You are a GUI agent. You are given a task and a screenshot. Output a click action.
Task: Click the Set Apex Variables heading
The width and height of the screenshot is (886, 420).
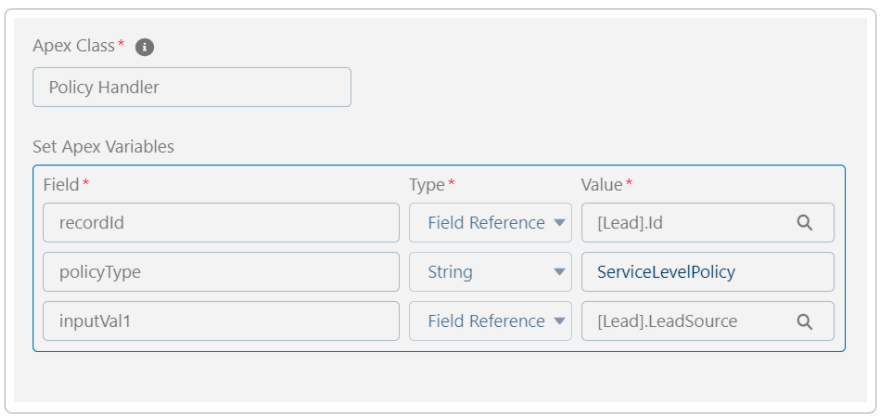103,147
